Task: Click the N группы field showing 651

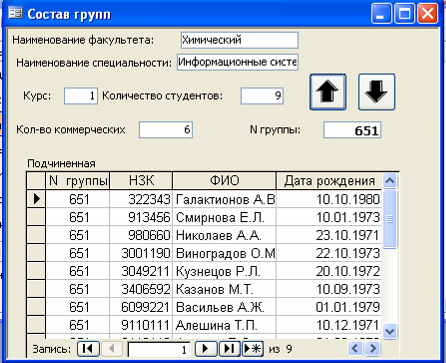Action: [352, 130]
